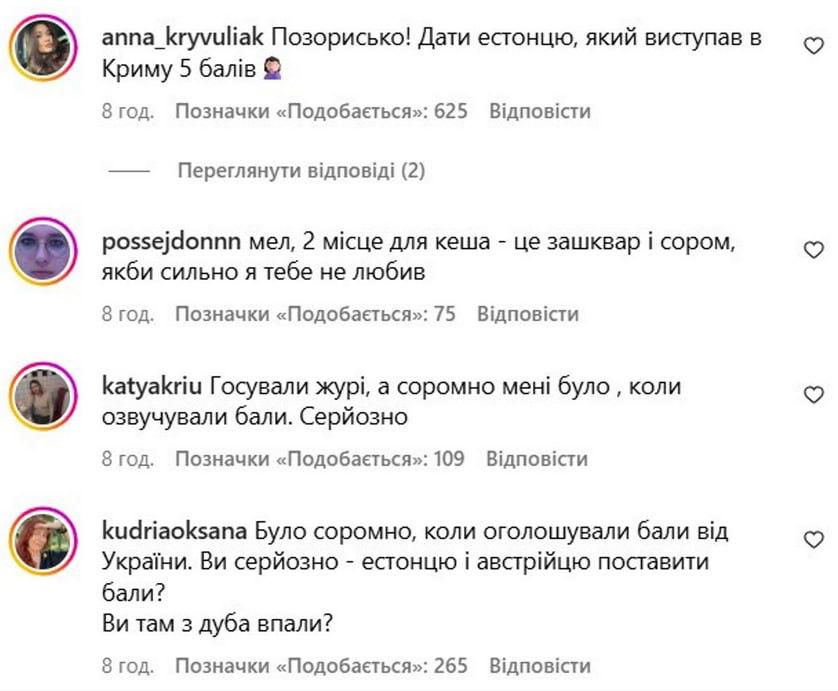Screen dimensions: 838x691
Task: Tap heart next to katyakriu's comment
Action: coord(814,395)
